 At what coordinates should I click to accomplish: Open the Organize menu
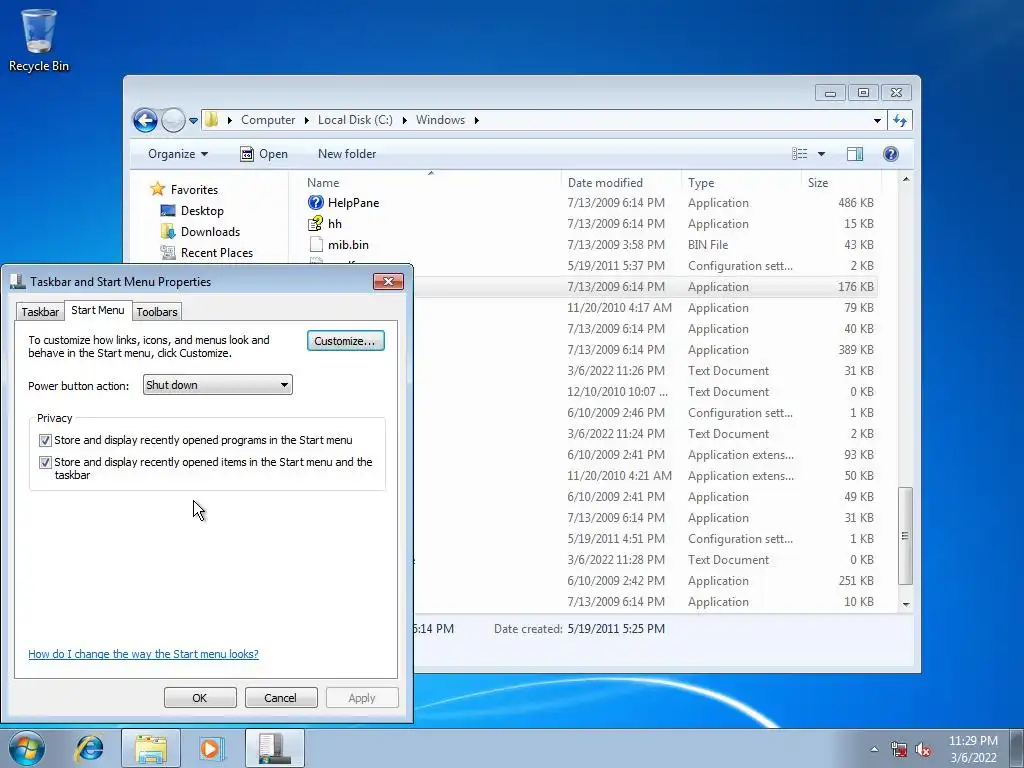coord(178,154)
